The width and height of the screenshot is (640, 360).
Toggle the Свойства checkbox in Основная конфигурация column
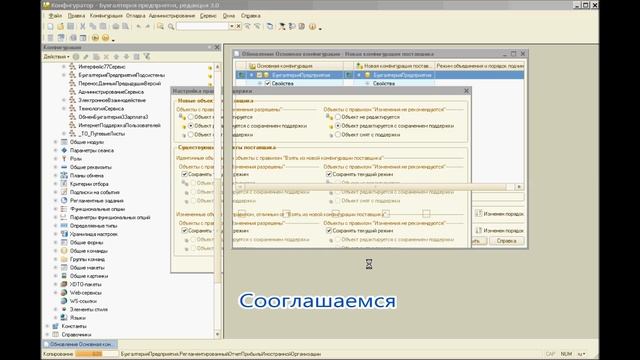click(268, 83)
